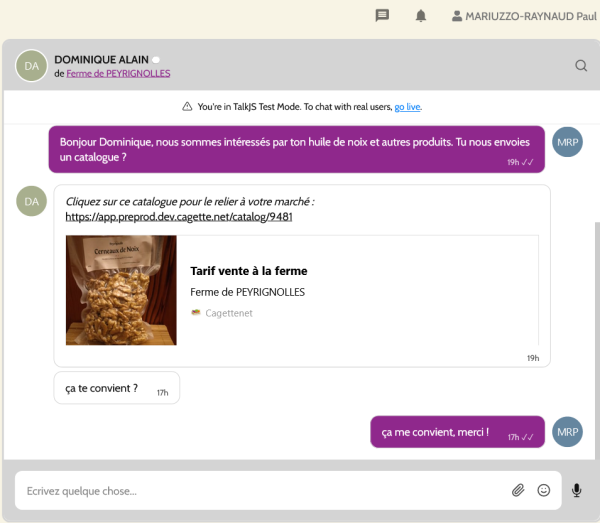This screenshot has width=600, height=523.
Task: Start voice recording with the microphone icon
Action: [577, 490]
